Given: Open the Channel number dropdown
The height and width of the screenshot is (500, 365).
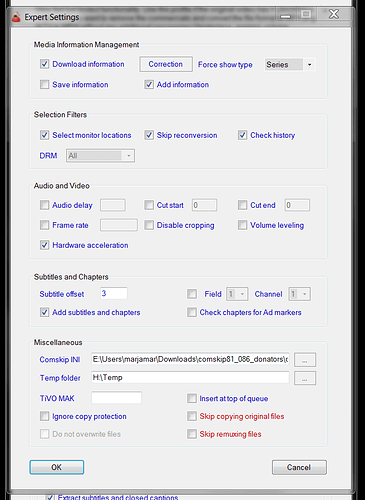Looking at the screenshot, I should coord(300,294).
